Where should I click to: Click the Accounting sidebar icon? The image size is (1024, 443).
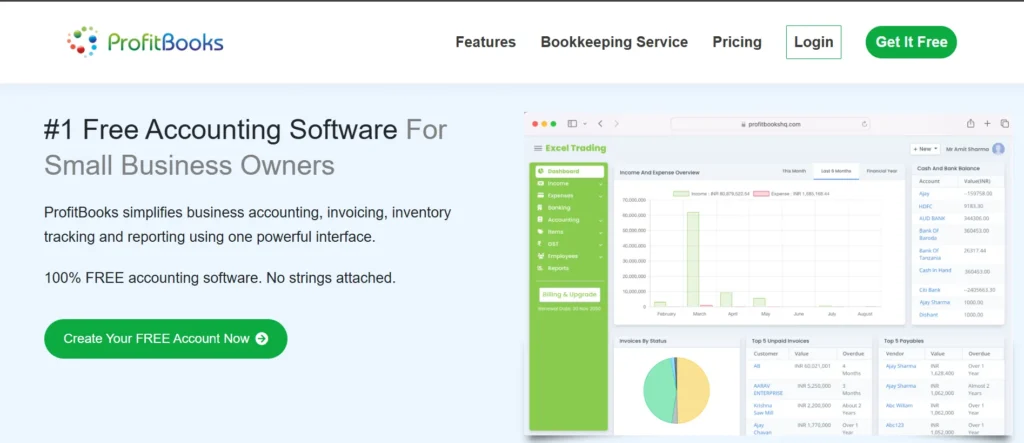(x=541, y=220)
